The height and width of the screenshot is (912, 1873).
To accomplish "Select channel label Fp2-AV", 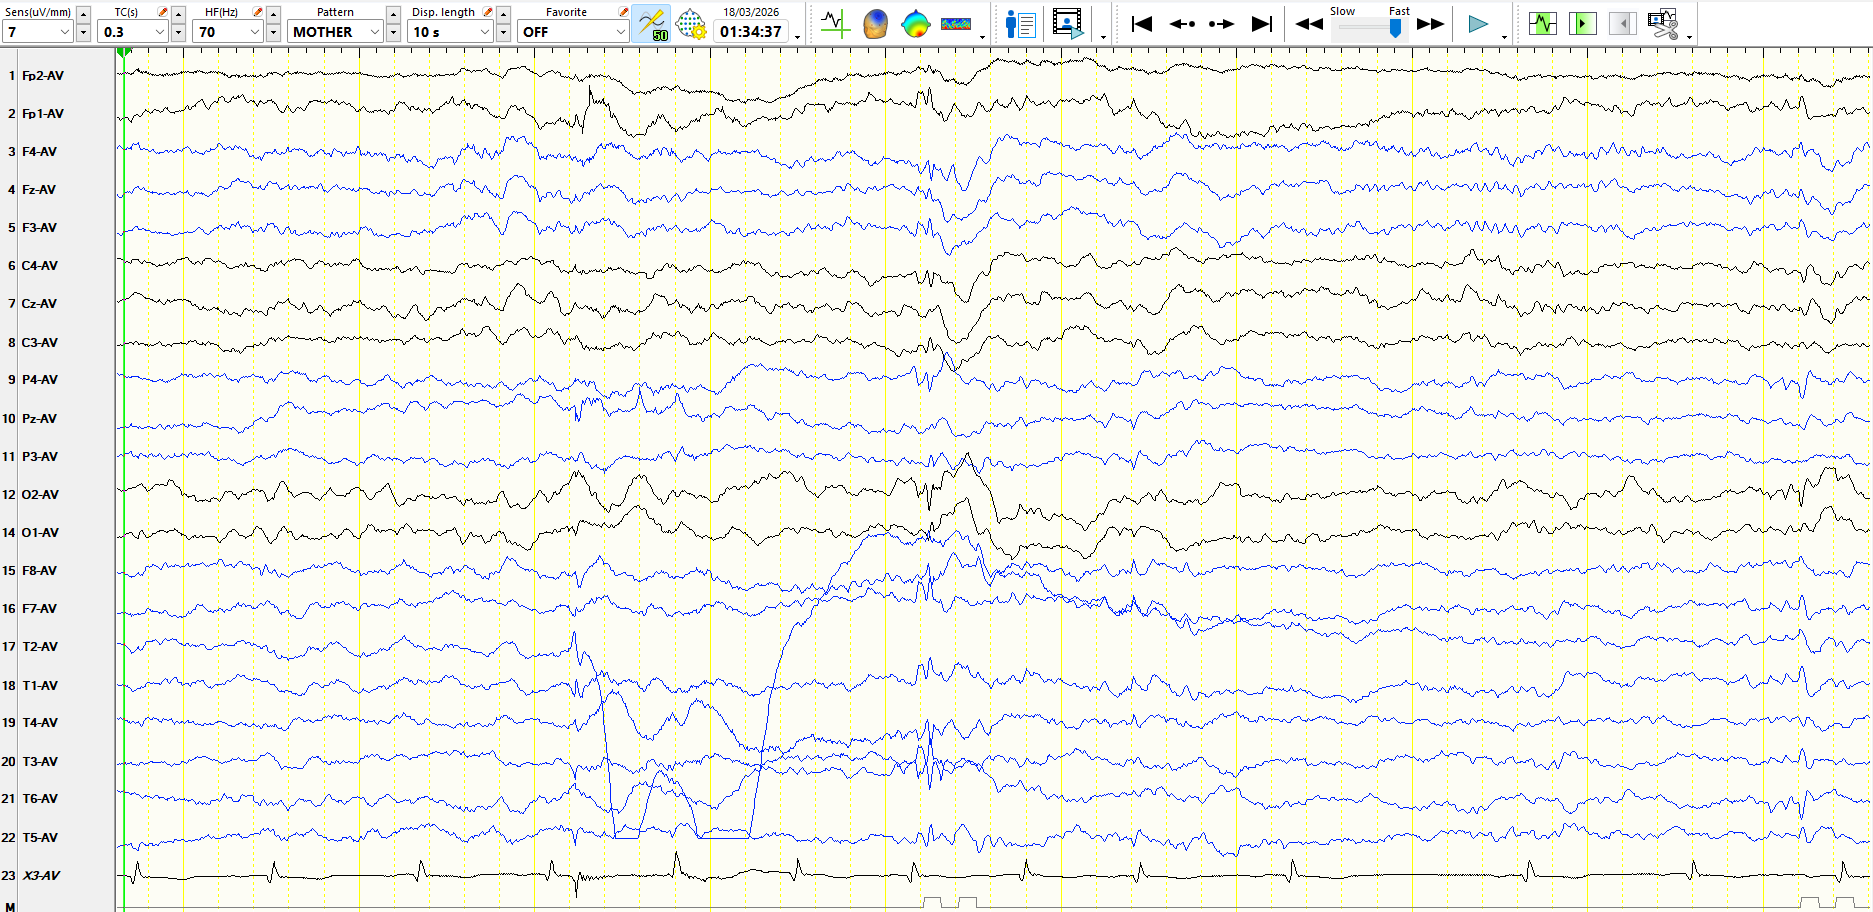I will [43, 75].
